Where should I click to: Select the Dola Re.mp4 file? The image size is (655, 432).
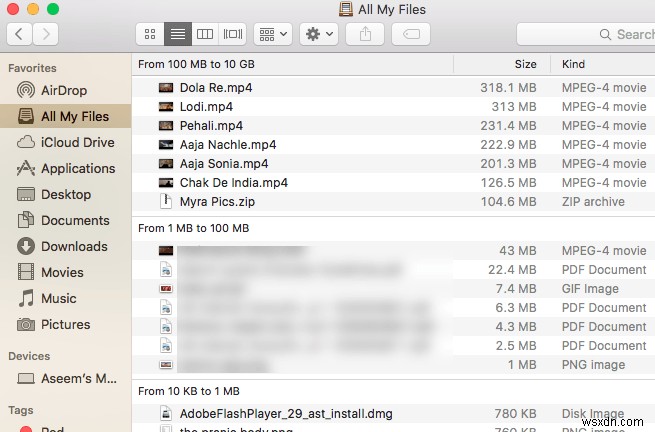pos(216,88)
